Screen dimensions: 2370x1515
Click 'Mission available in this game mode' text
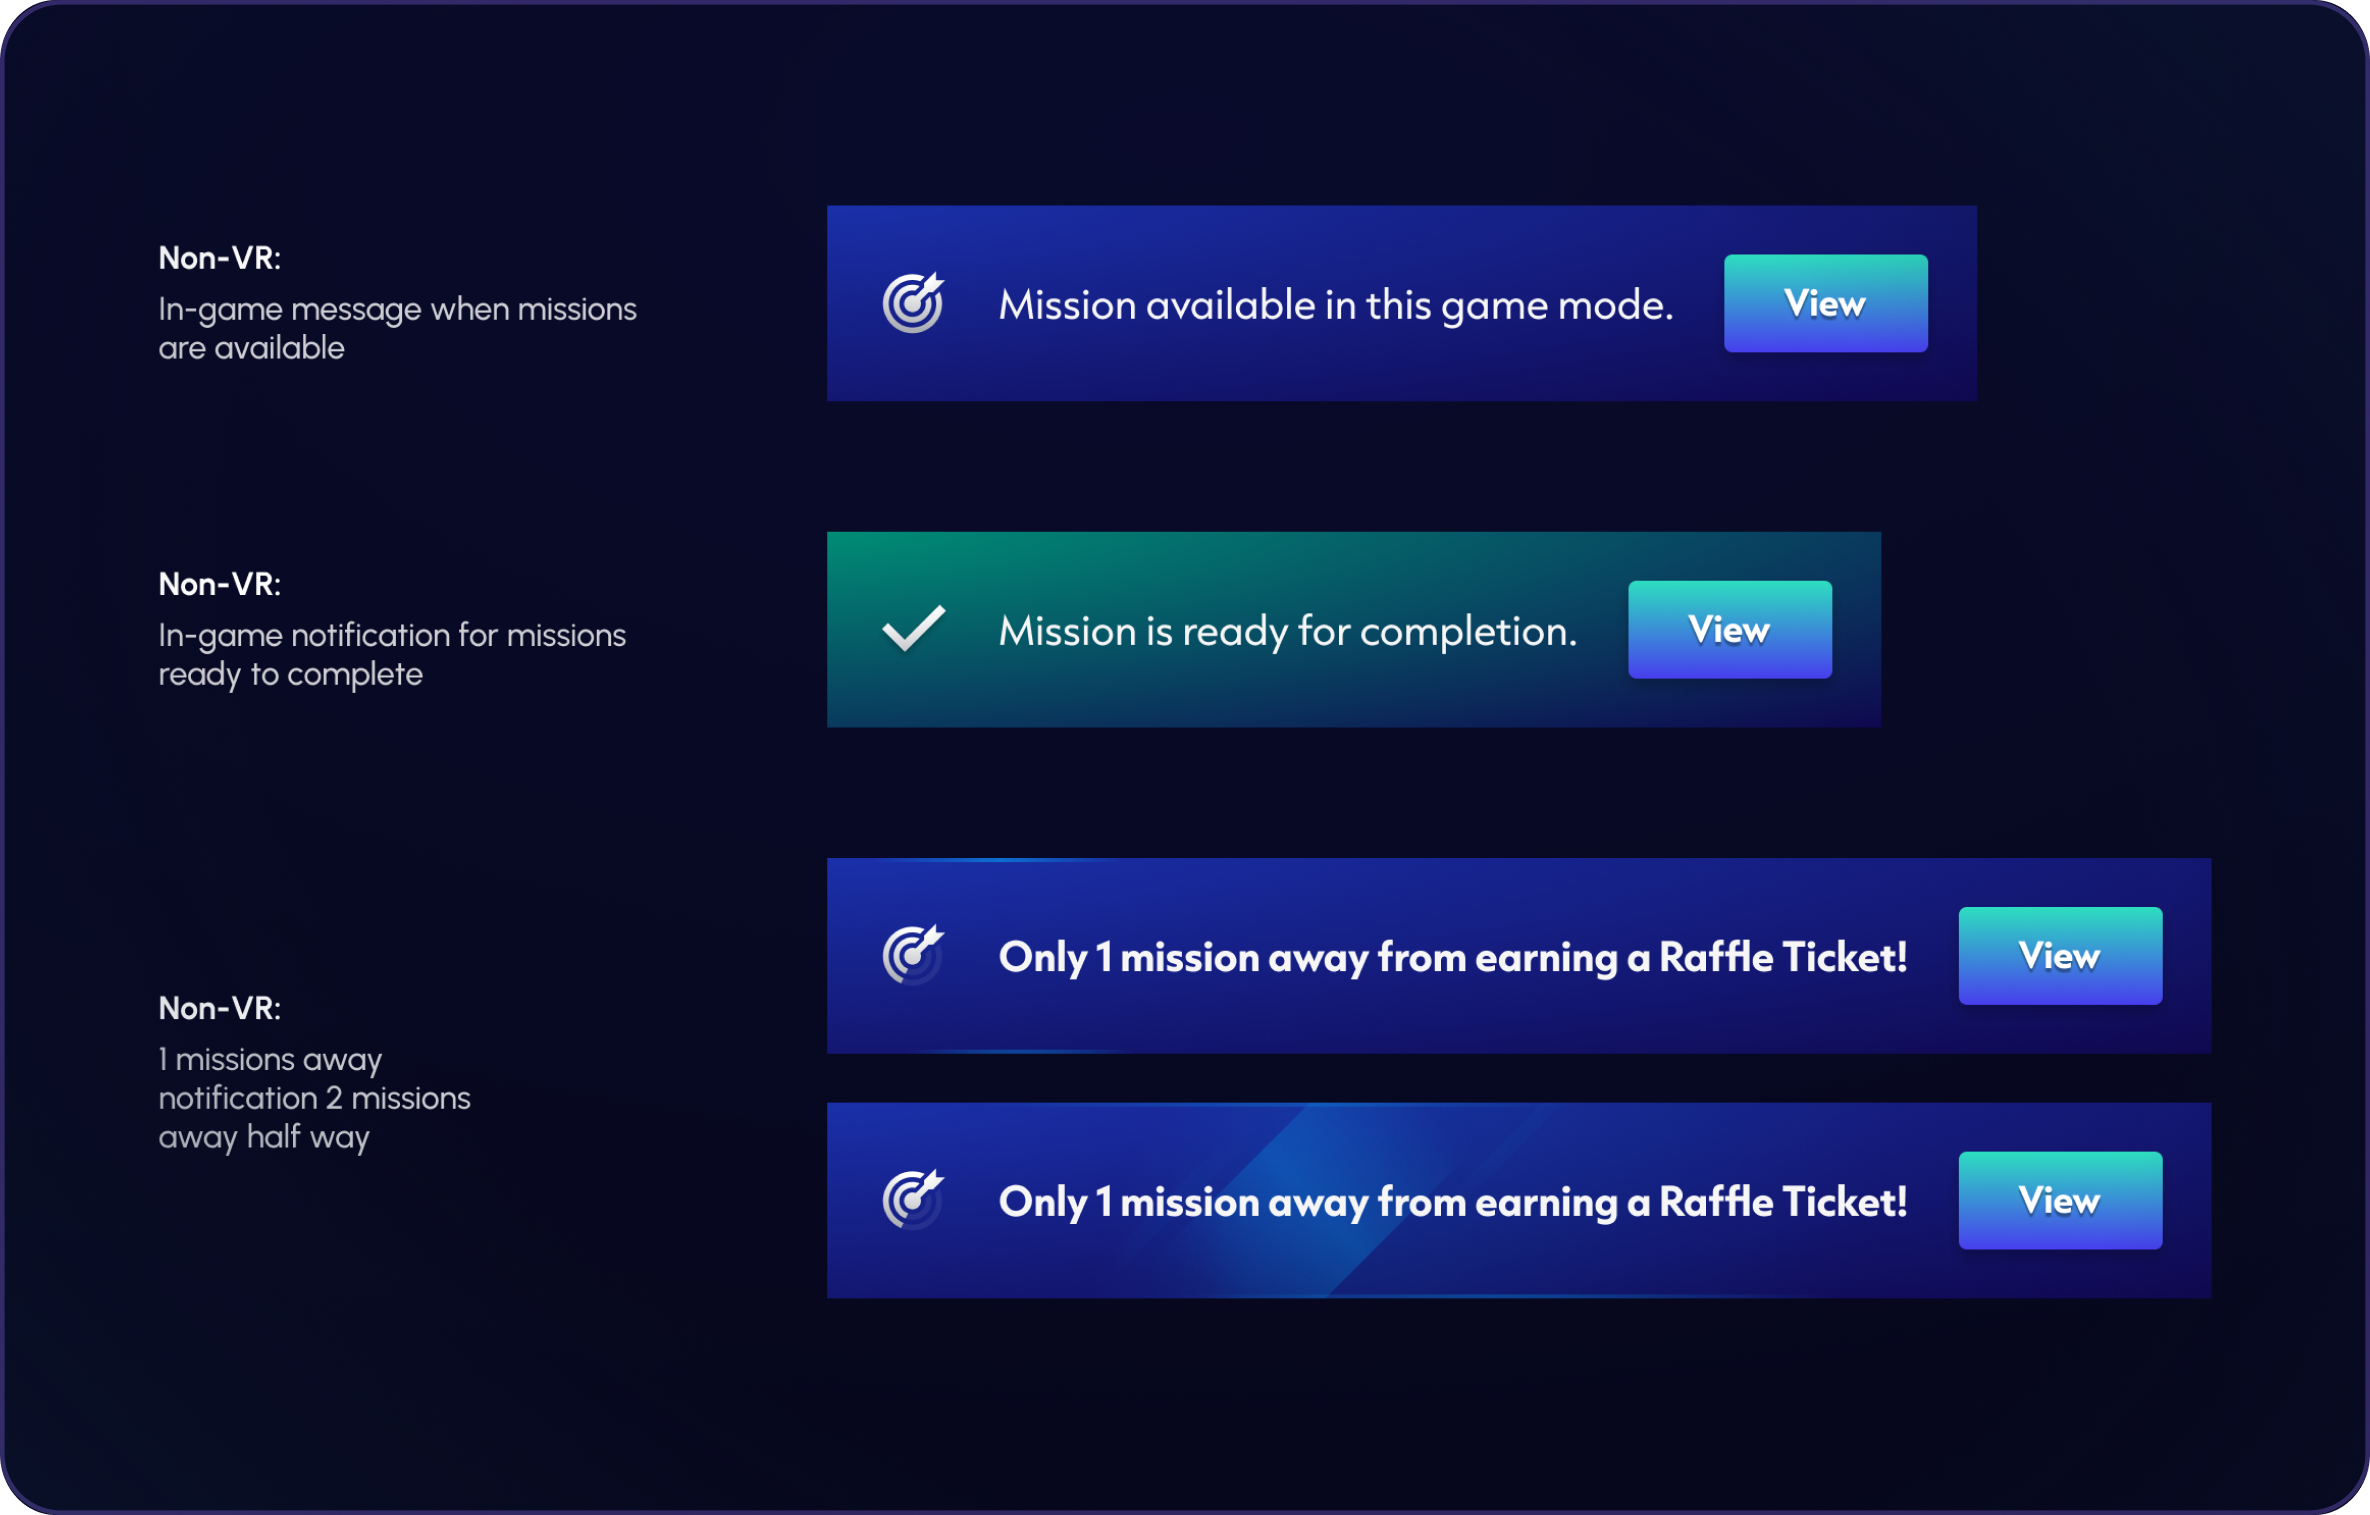click(x=1335, y=305)
